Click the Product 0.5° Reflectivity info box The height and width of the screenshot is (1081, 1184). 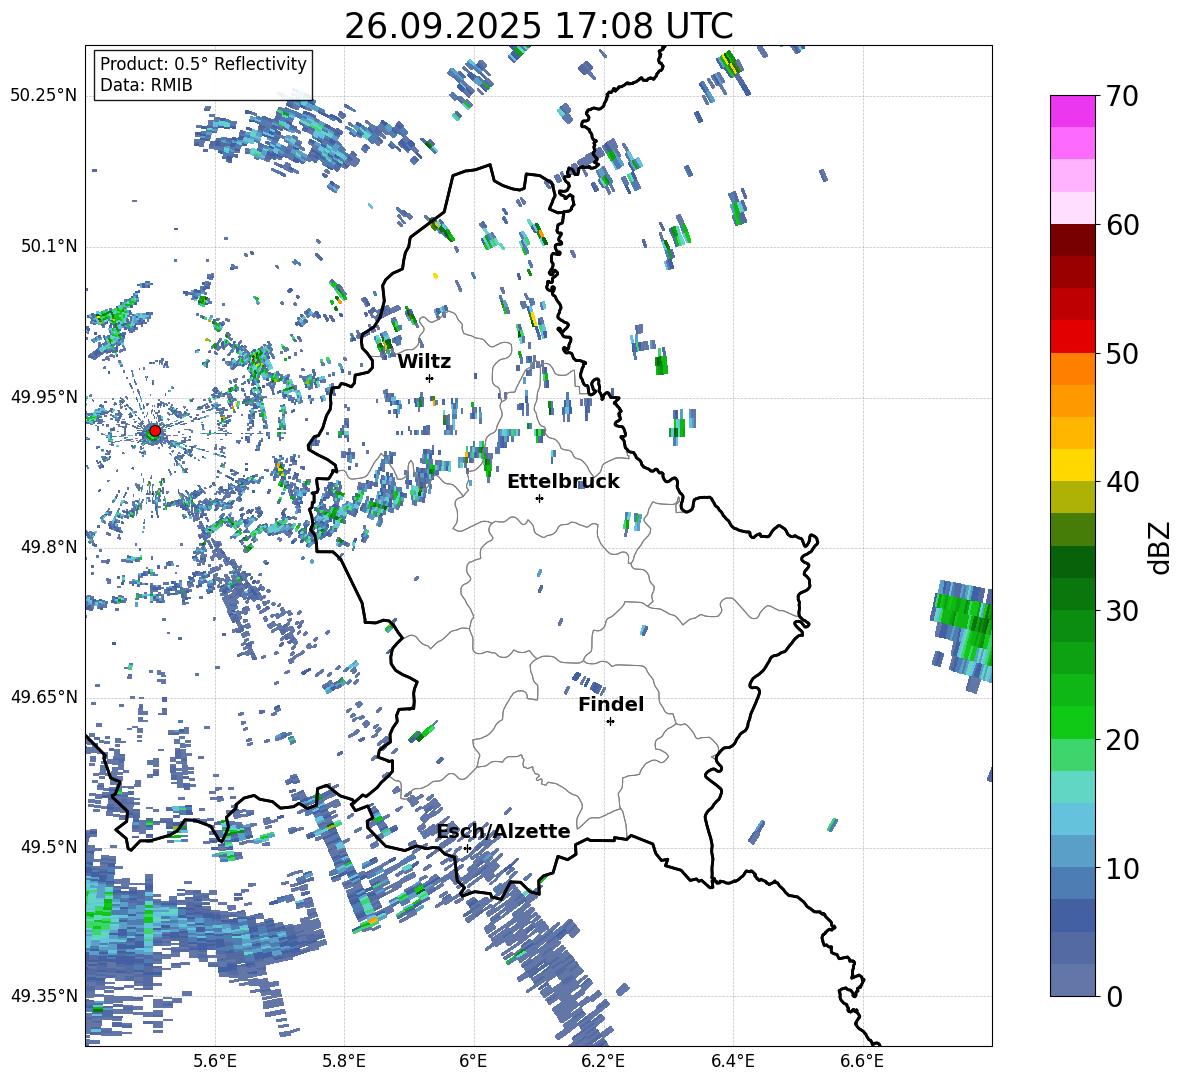tap(203, 75)
